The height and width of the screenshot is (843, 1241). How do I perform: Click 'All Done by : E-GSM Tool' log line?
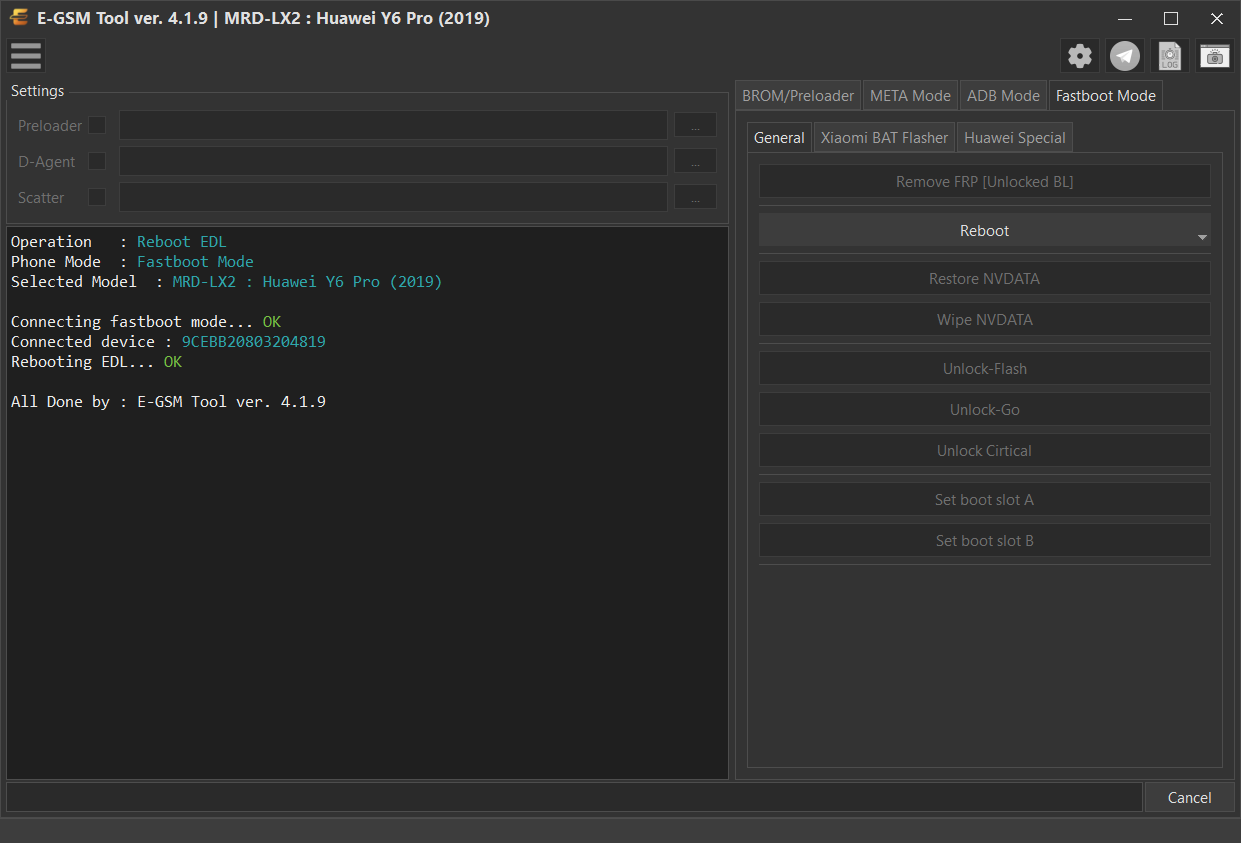click(x=168, y=402)
